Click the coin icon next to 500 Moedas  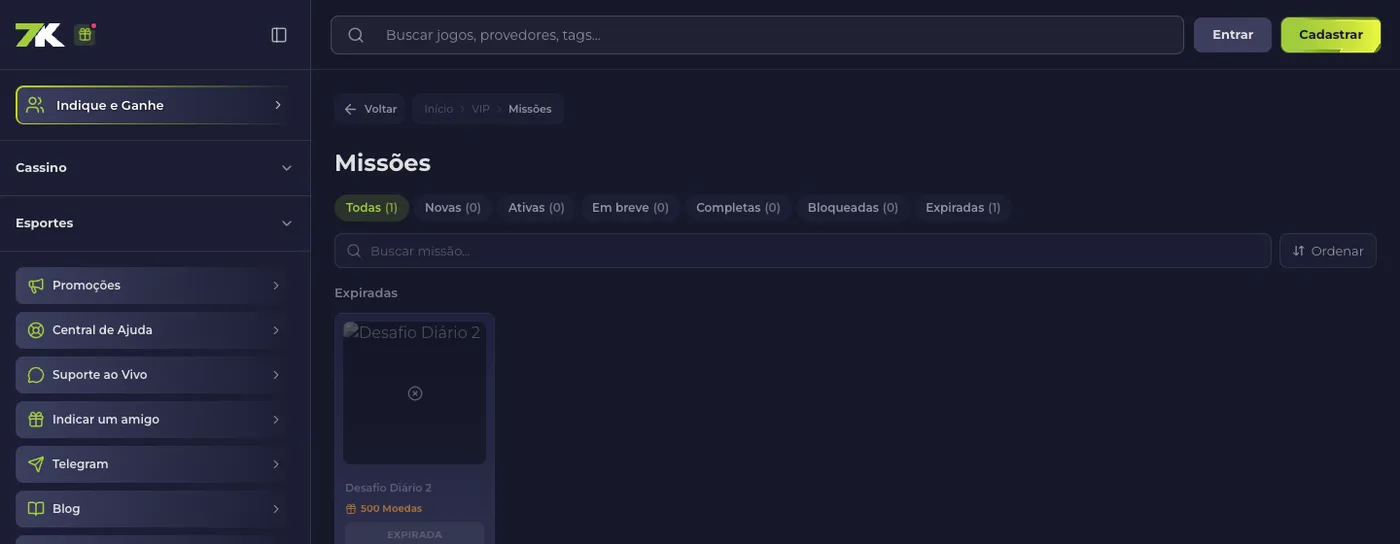click(351, 509)
